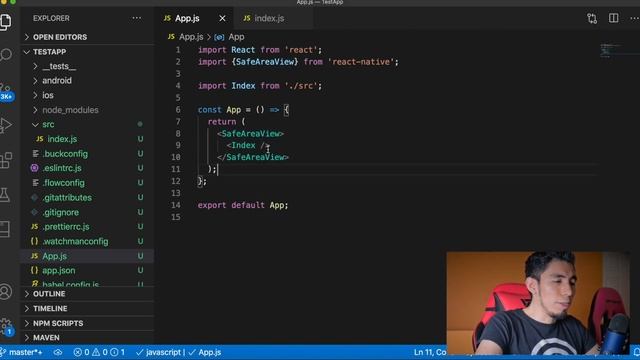
Task: Click the Ln 11 cursor position indicator
Action: (x=430, y=352)
